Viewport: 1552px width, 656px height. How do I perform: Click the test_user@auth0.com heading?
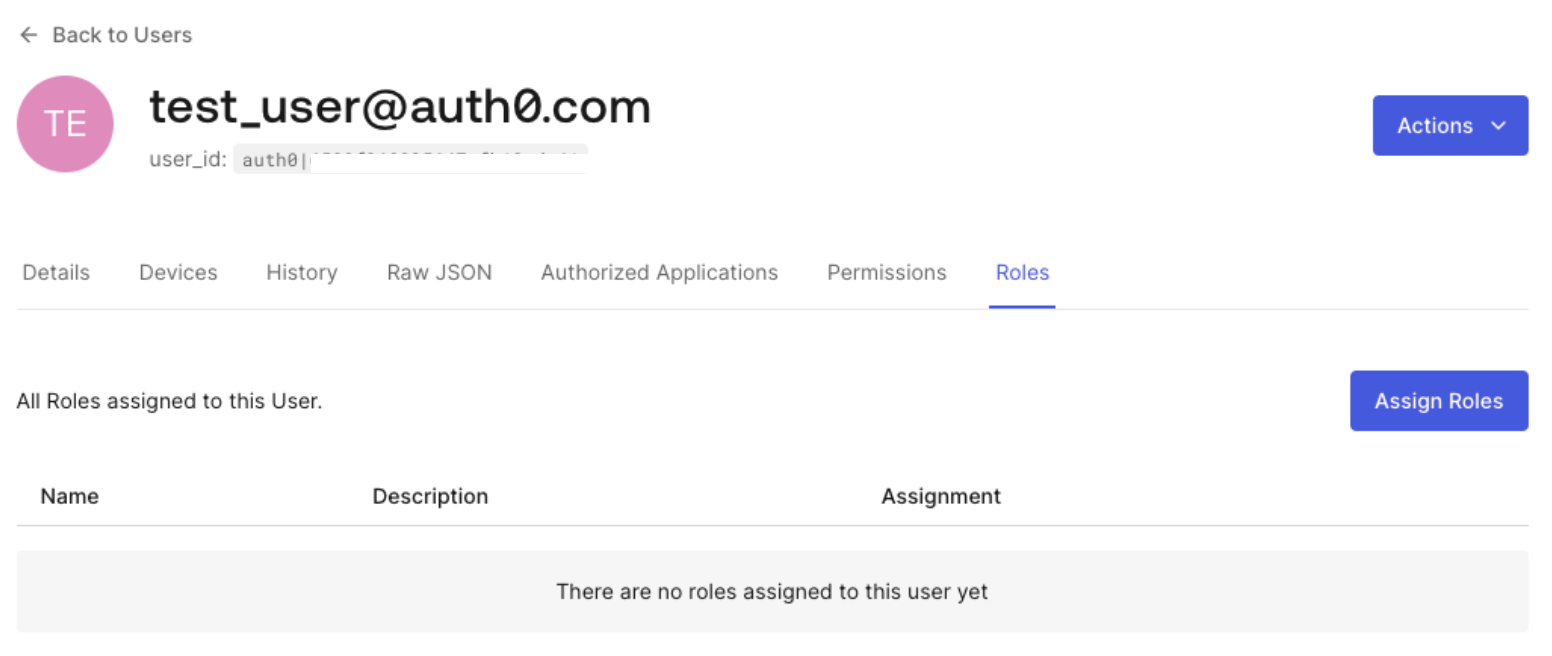click(399, 106)
